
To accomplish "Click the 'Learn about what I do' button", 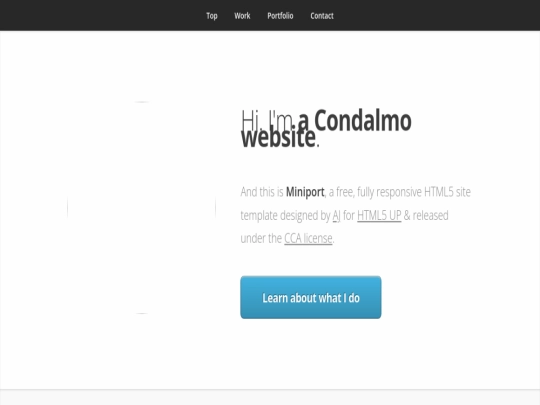I will pos(311,297).
